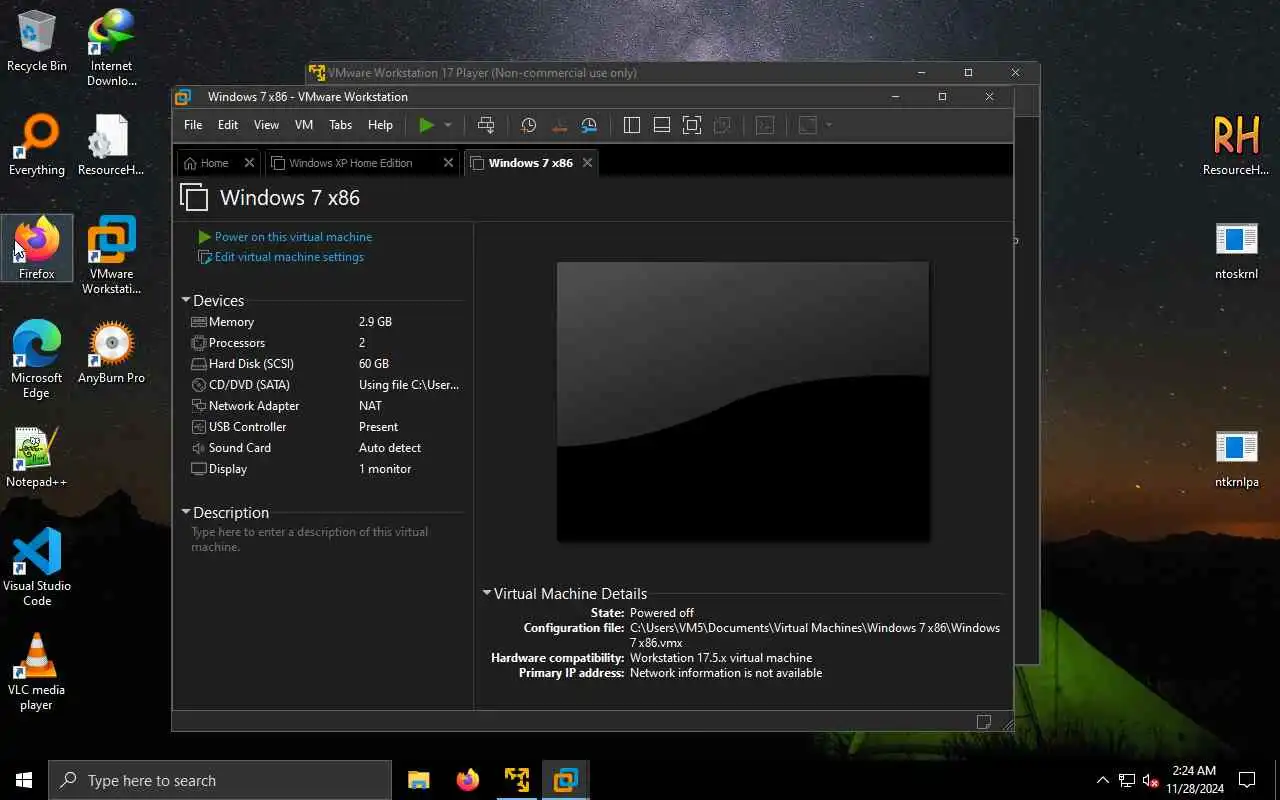Select the VMware Workstation desktop shortcut
This screenshot has height=800, width=1280.
pos(111,255)
